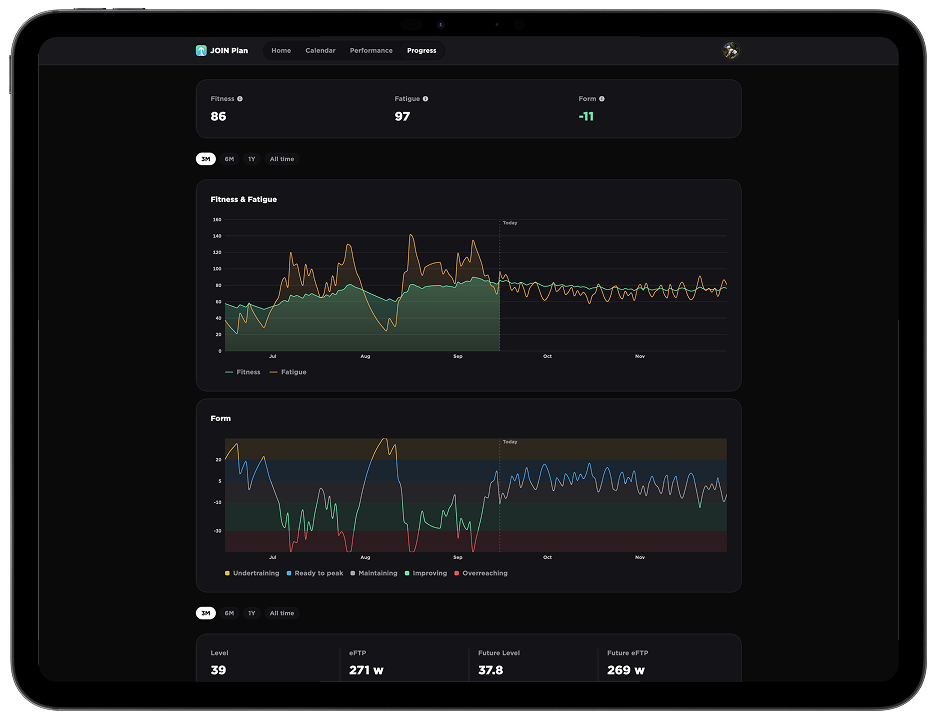
Task: Switch to 6M range above the Level stats card
Action: 229,613
